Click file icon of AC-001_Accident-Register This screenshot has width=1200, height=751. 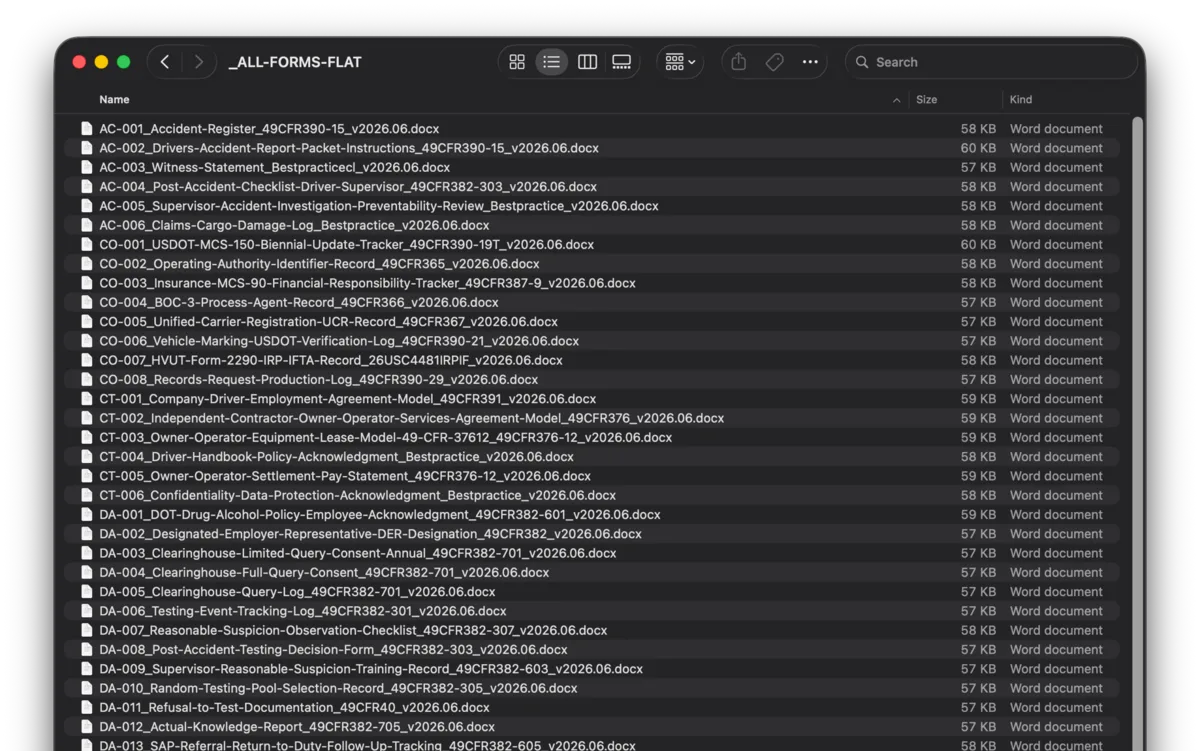click(x=87, y=129)
